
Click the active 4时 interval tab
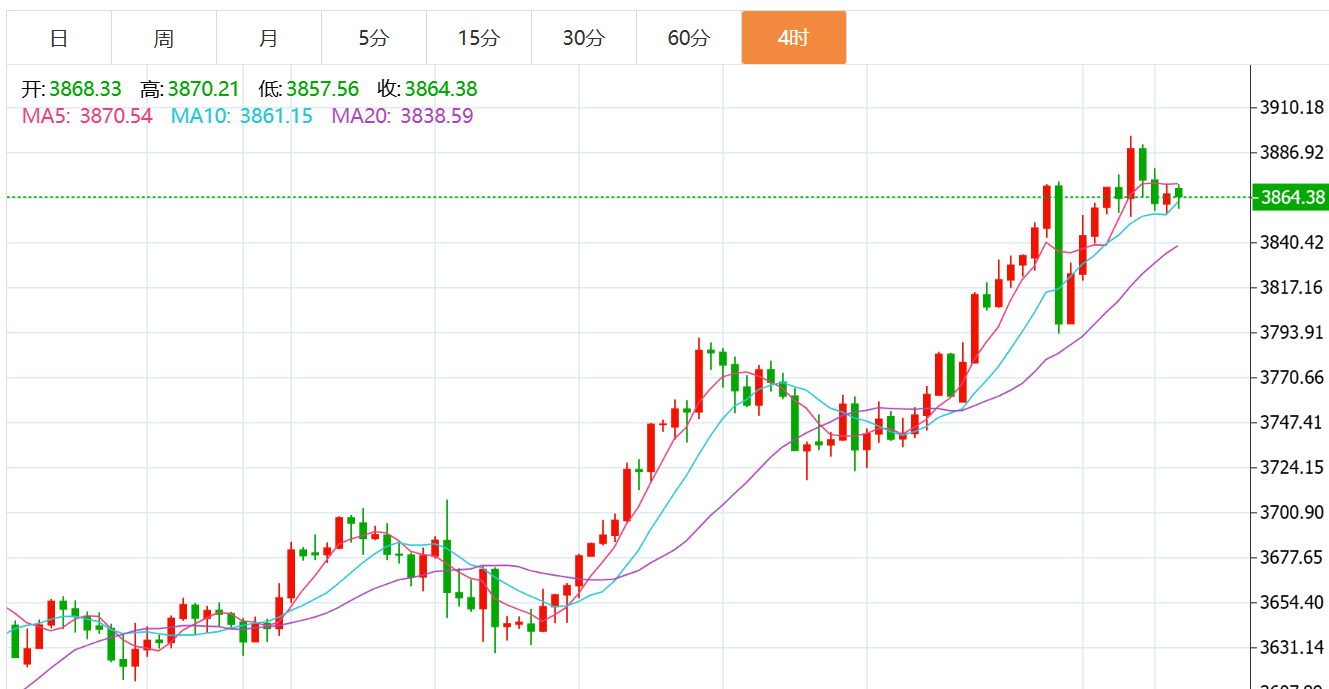(x=794, y=38)
